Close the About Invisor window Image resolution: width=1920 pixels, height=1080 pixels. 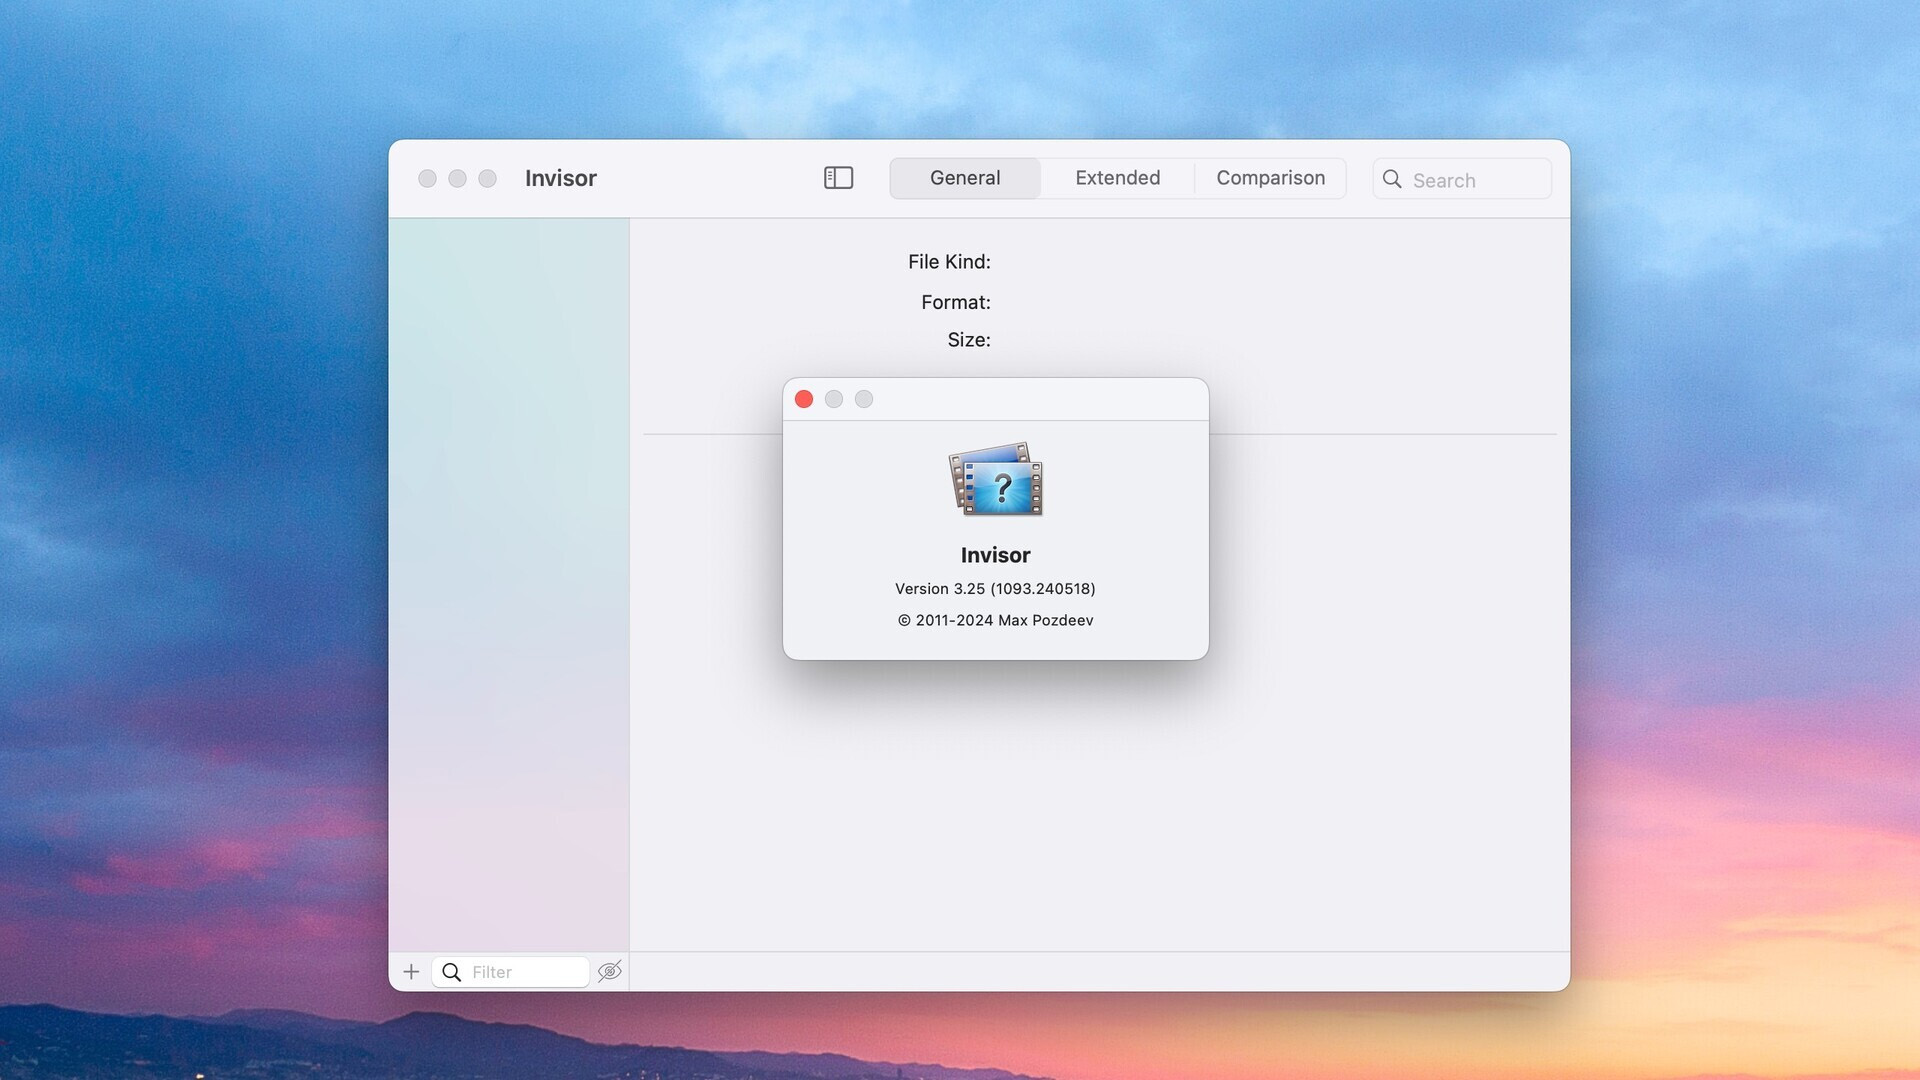804,398
